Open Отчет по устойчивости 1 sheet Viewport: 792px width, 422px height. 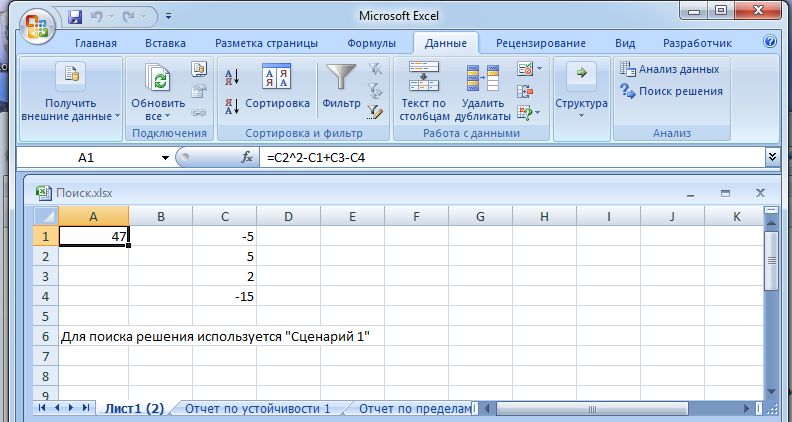[x=258, y=408]
